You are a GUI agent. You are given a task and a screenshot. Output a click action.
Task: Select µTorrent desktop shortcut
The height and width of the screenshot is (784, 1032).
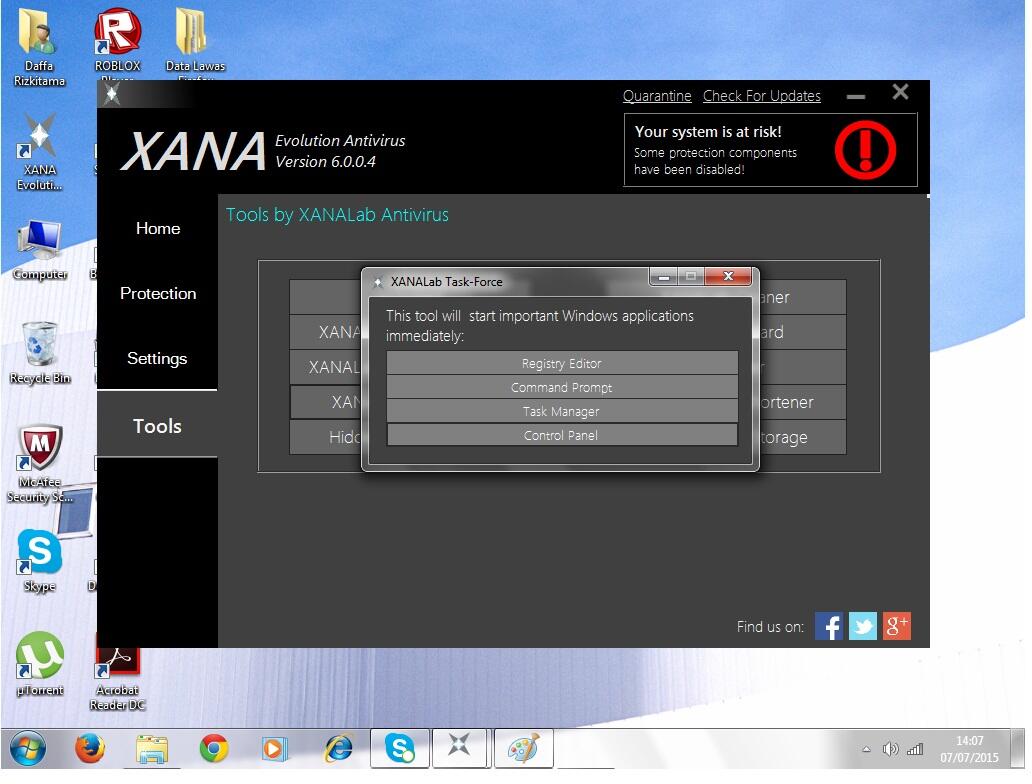[39, 664]
